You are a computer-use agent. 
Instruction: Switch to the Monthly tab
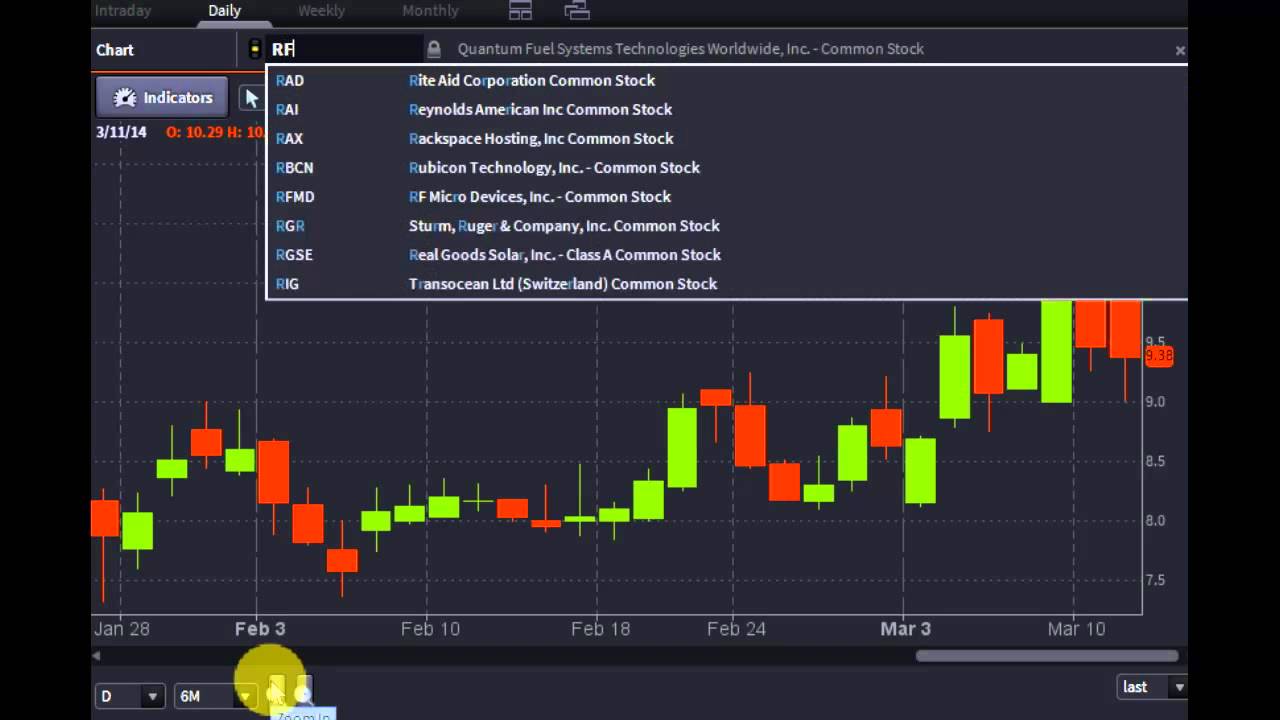[430, 11]
